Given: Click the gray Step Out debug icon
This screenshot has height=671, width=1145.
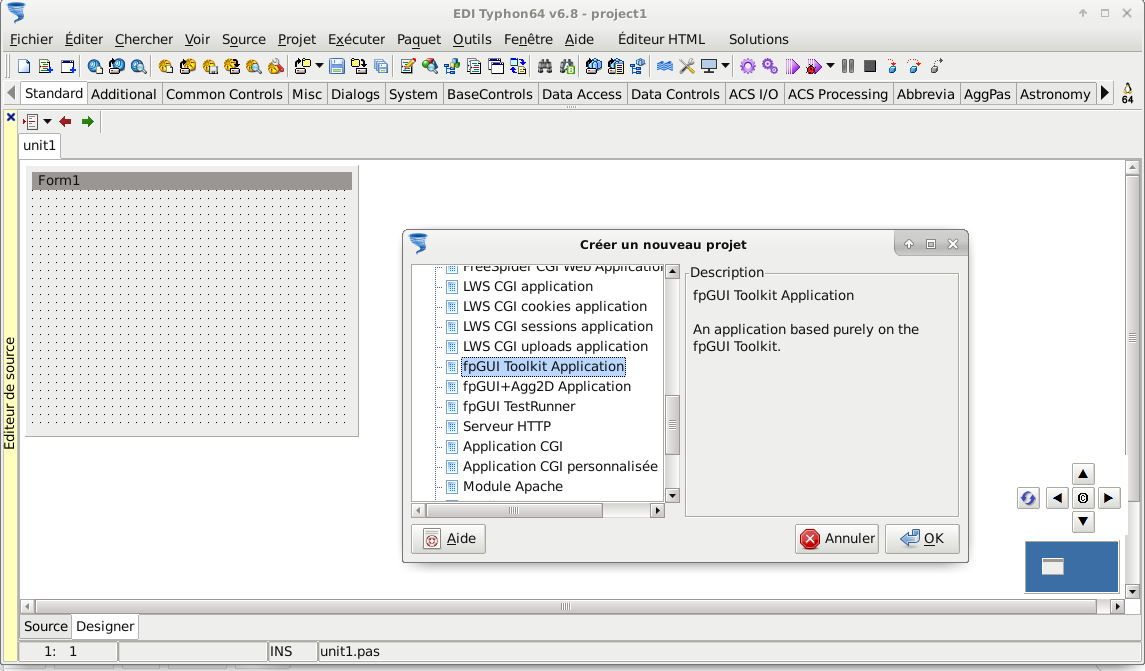Looking at the screenshot, I should click(x=937, y=66).
